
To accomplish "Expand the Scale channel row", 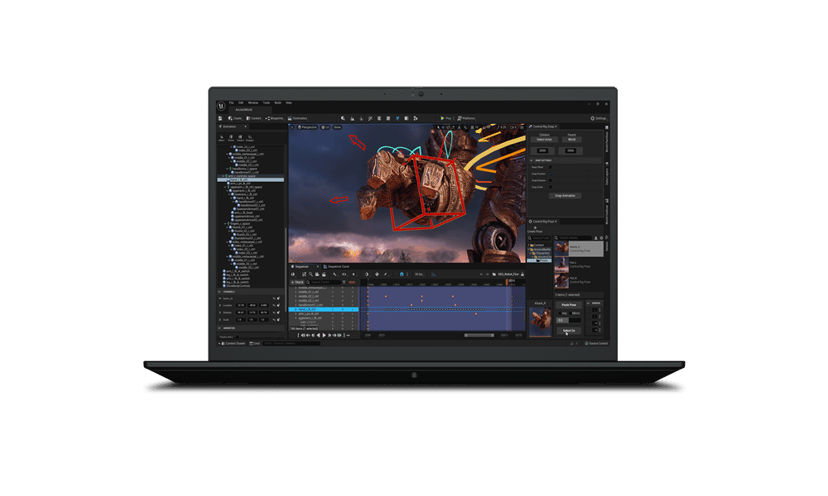I will [x=220, y=320].
